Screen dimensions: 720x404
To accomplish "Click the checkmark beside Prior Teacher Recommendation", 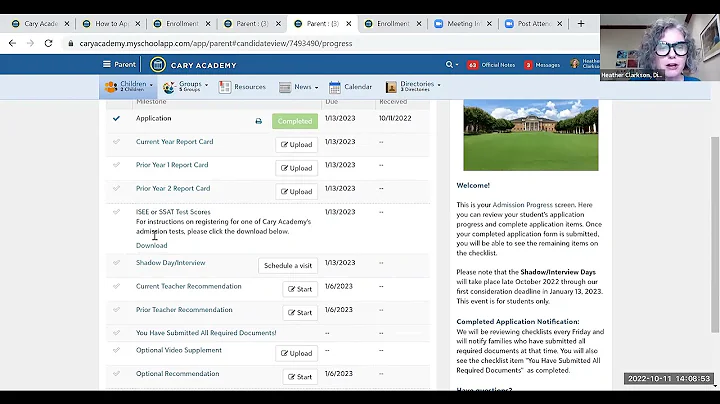I will point(116,309).
